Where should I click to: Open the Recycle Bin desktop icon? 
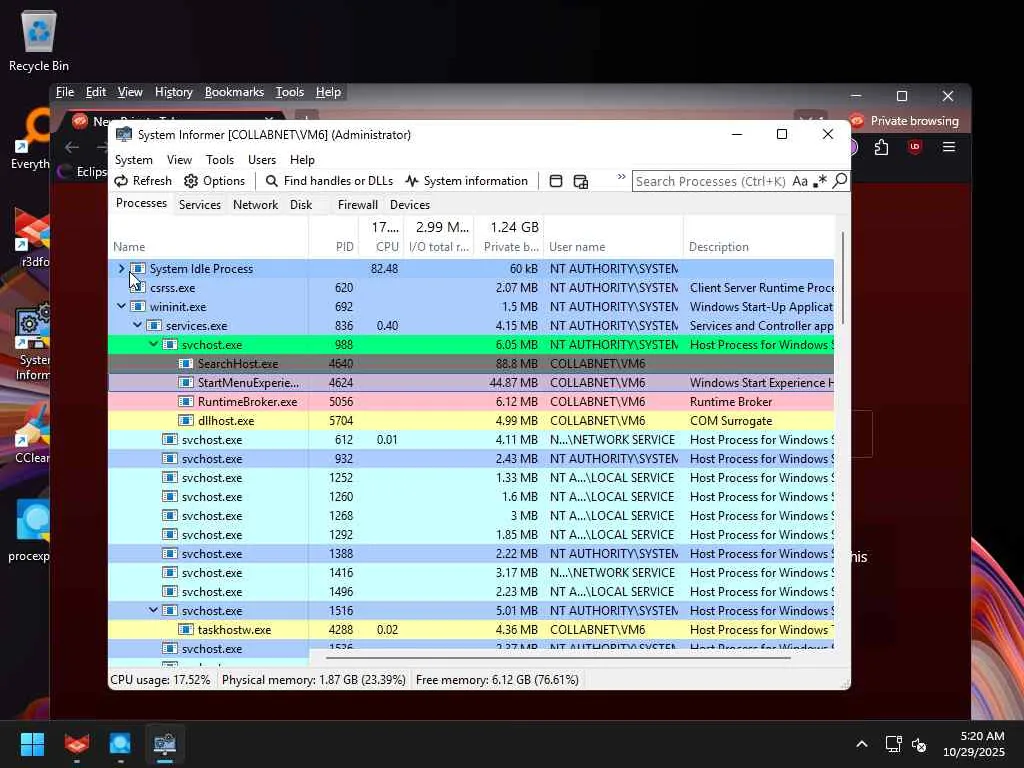coord(39,40)
